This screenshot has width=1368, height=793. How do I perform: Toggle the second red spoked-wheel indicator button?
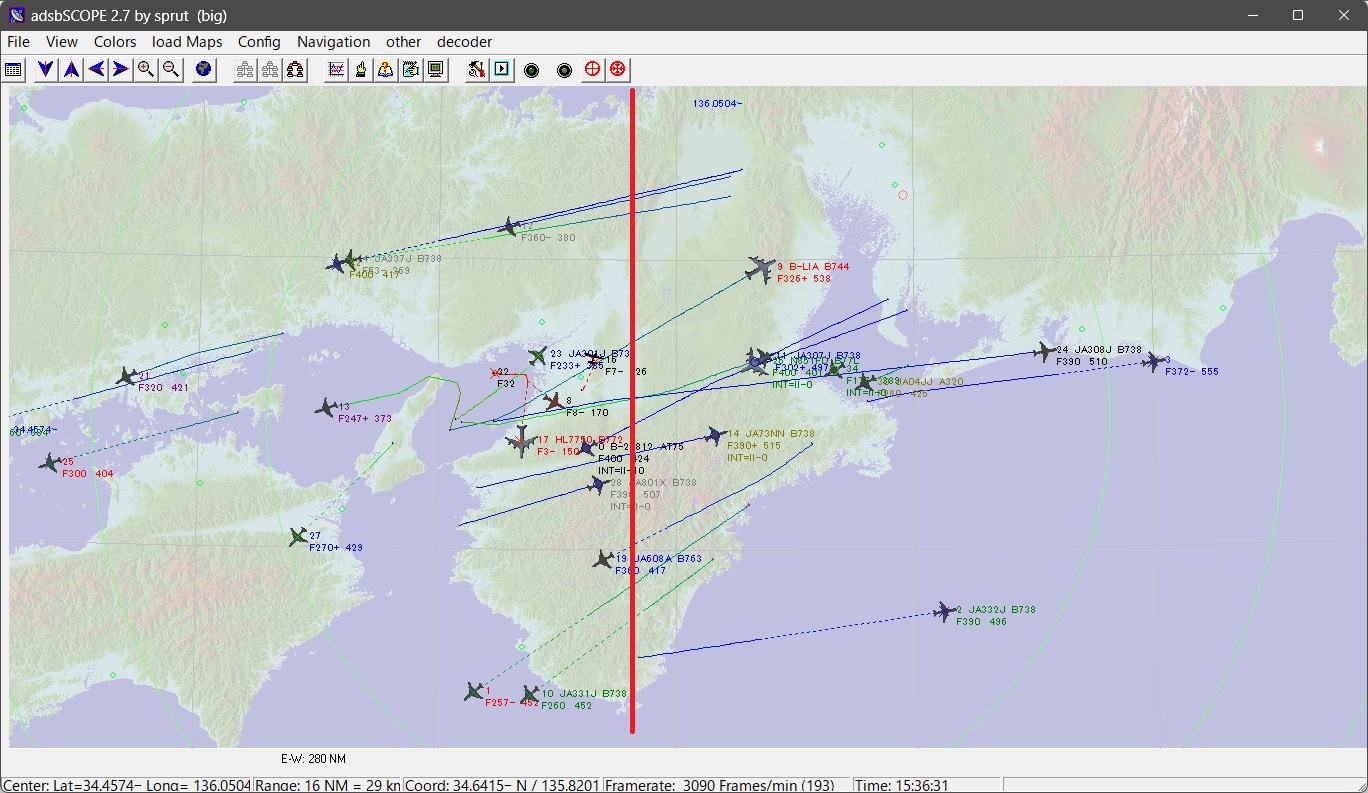[617, 69]
